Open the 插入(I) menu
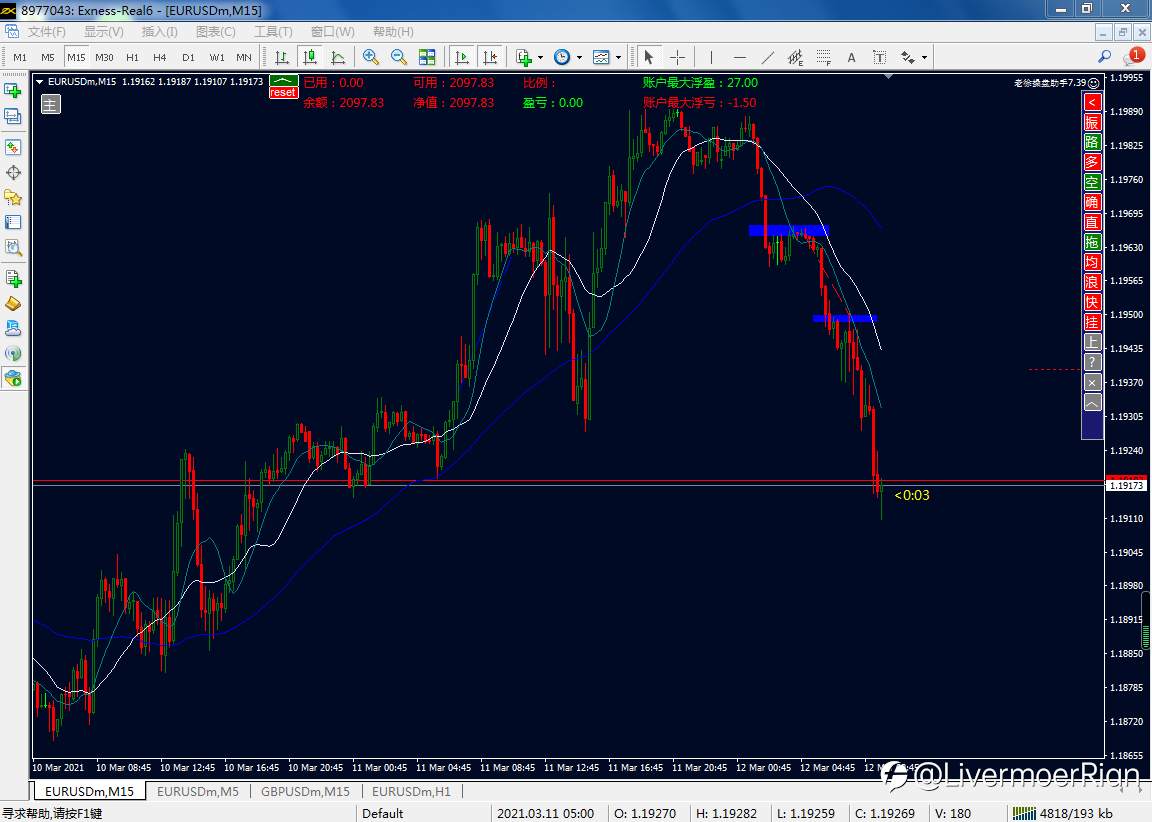1152x822 pixels. pos(159,32)
